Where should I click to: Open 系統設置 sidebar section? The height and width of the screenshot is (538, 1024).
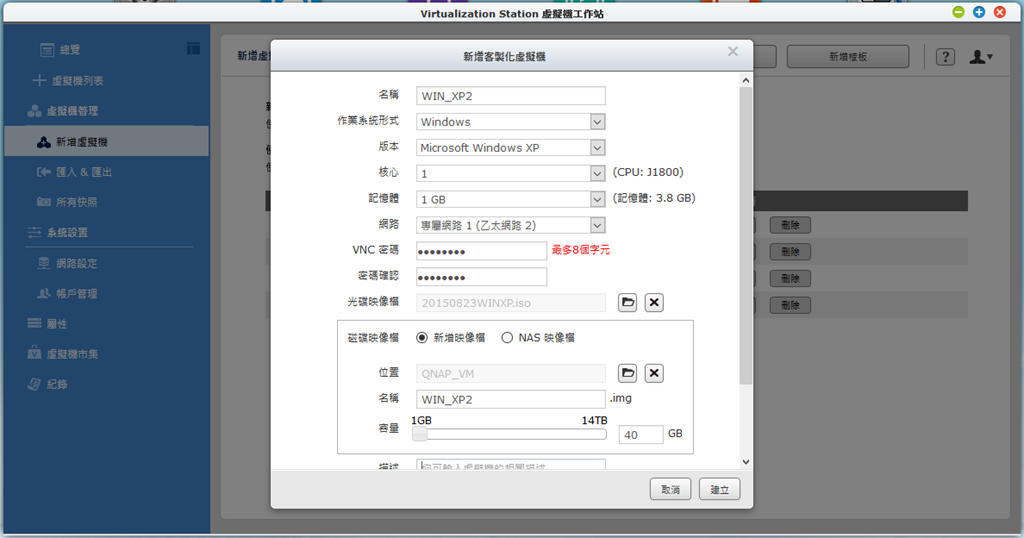pyautogui.click(x=67, y=232)
